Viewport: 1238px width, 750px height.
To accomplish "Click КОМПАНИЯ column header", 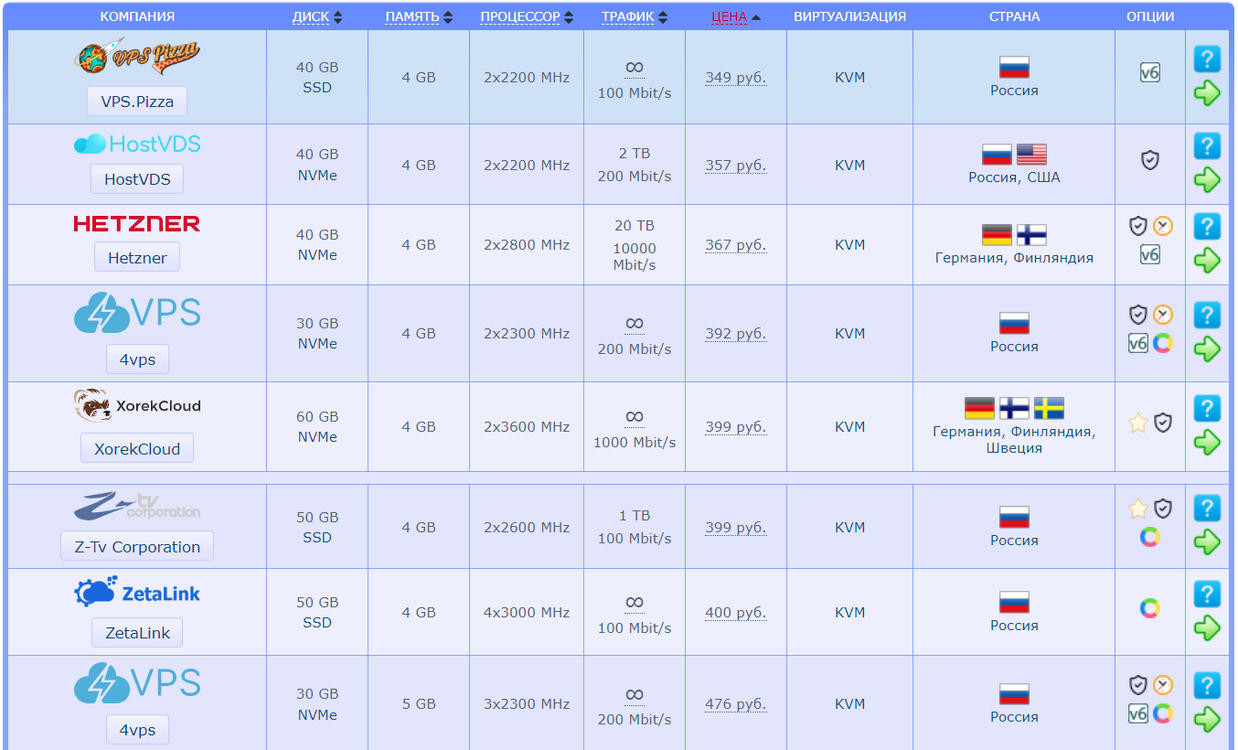I will tap(137, 16).
